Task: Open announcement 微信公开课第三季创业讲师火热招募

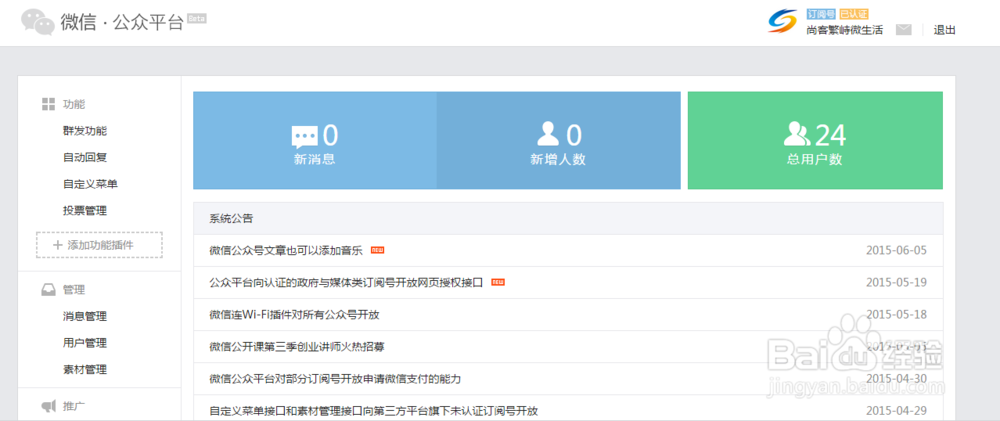Action: [297, 346]
